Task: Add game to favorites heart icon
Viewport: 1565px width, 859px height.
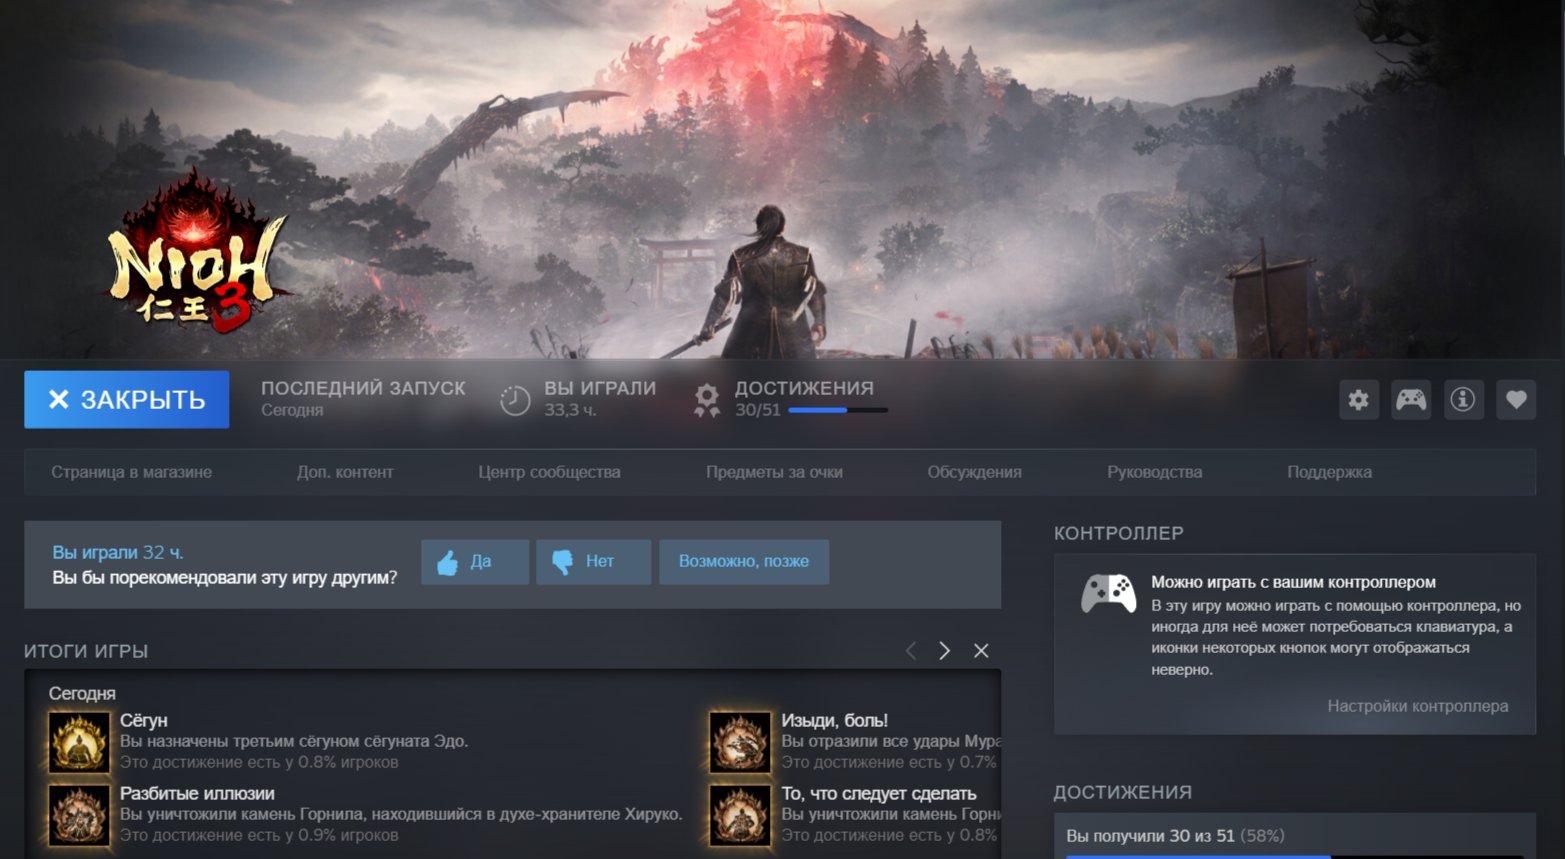Action: click(x=1516, y=400)
